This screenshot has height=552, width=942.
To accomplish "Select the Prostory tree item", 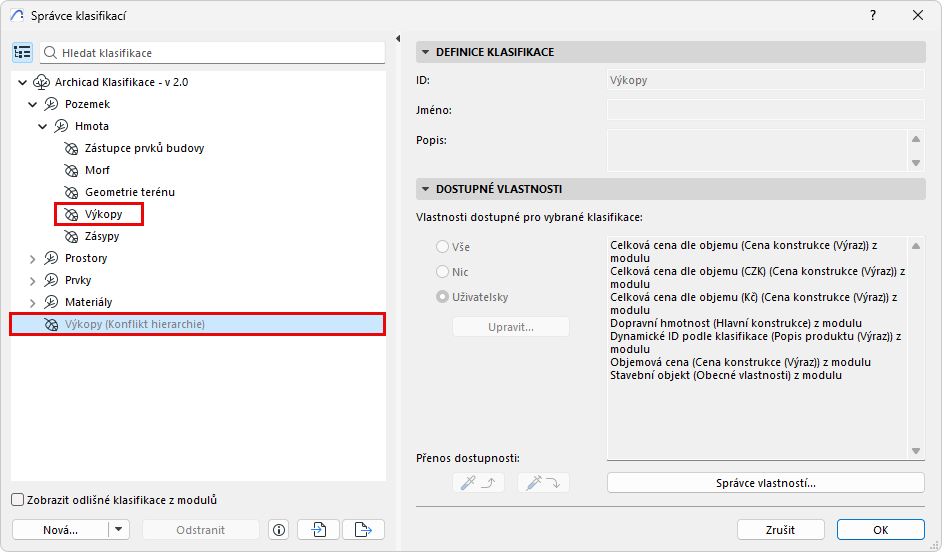I will point(86,258).
